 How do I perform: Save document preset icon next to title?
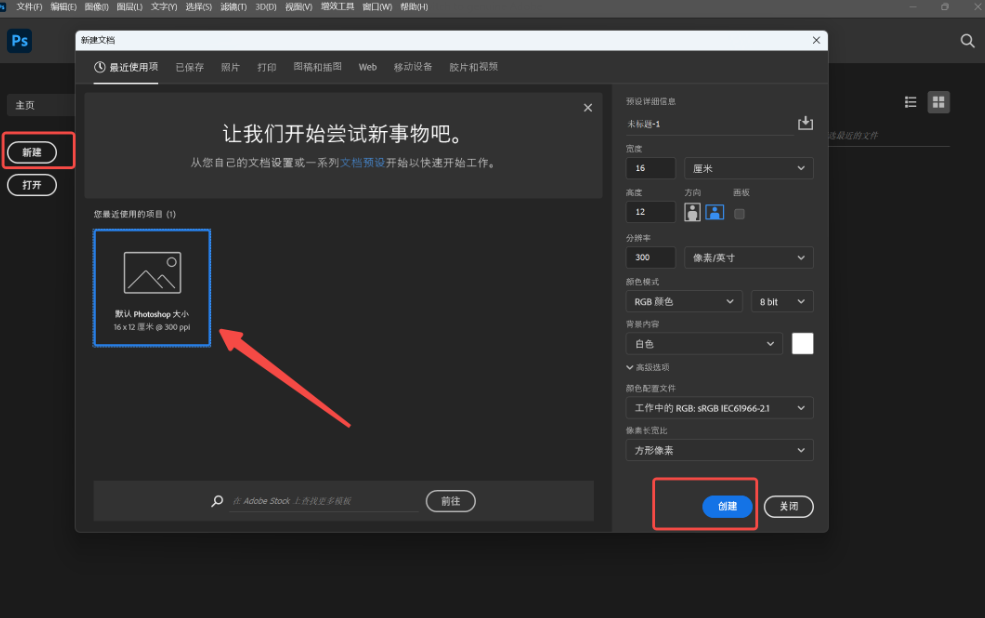(805, 123)
